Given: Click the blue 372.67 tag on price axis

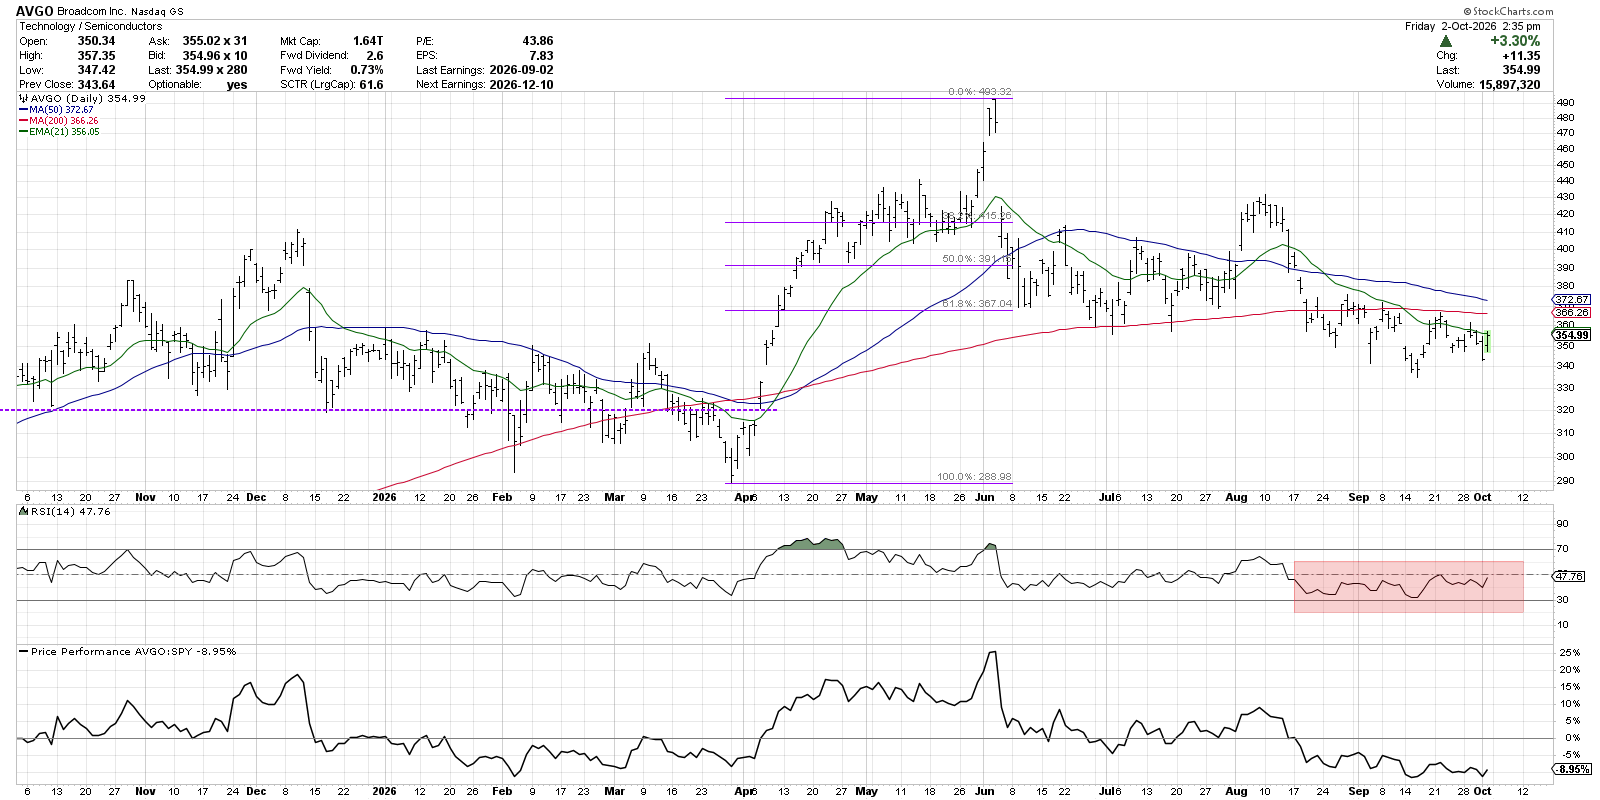Looking at the screenshot, I should (1571, 300).
